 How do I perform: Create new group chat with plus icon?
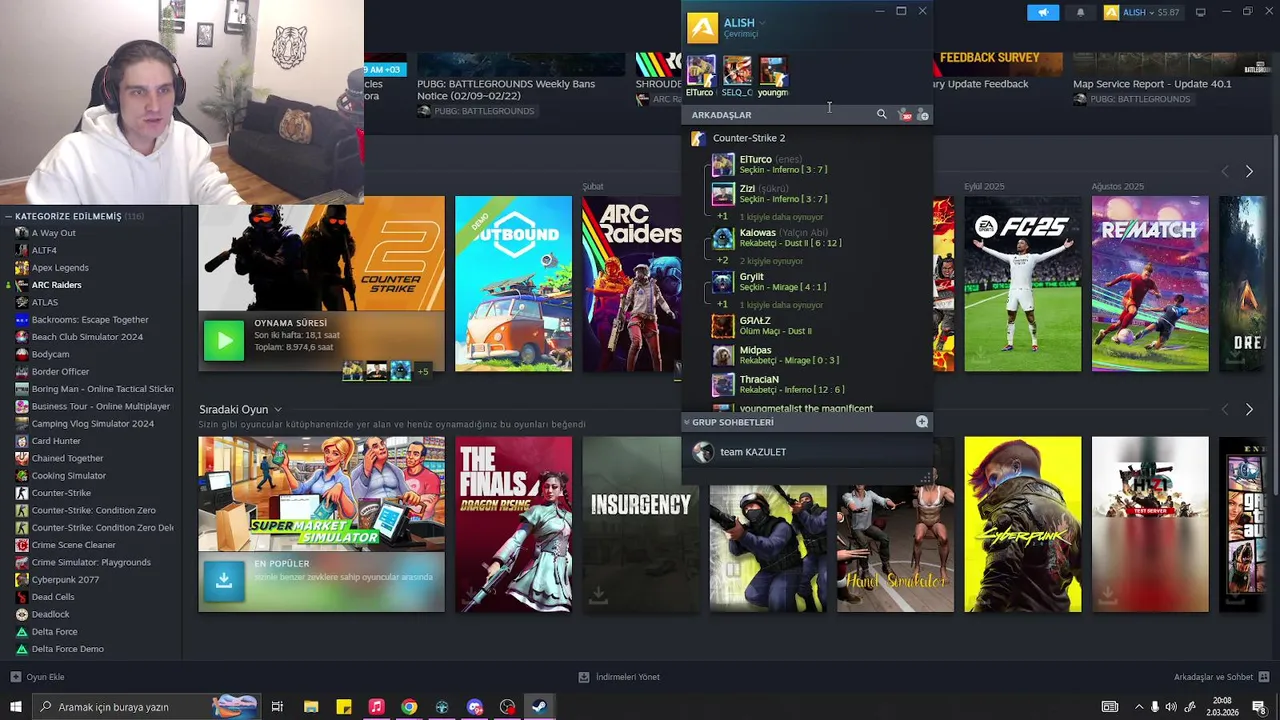922,422
